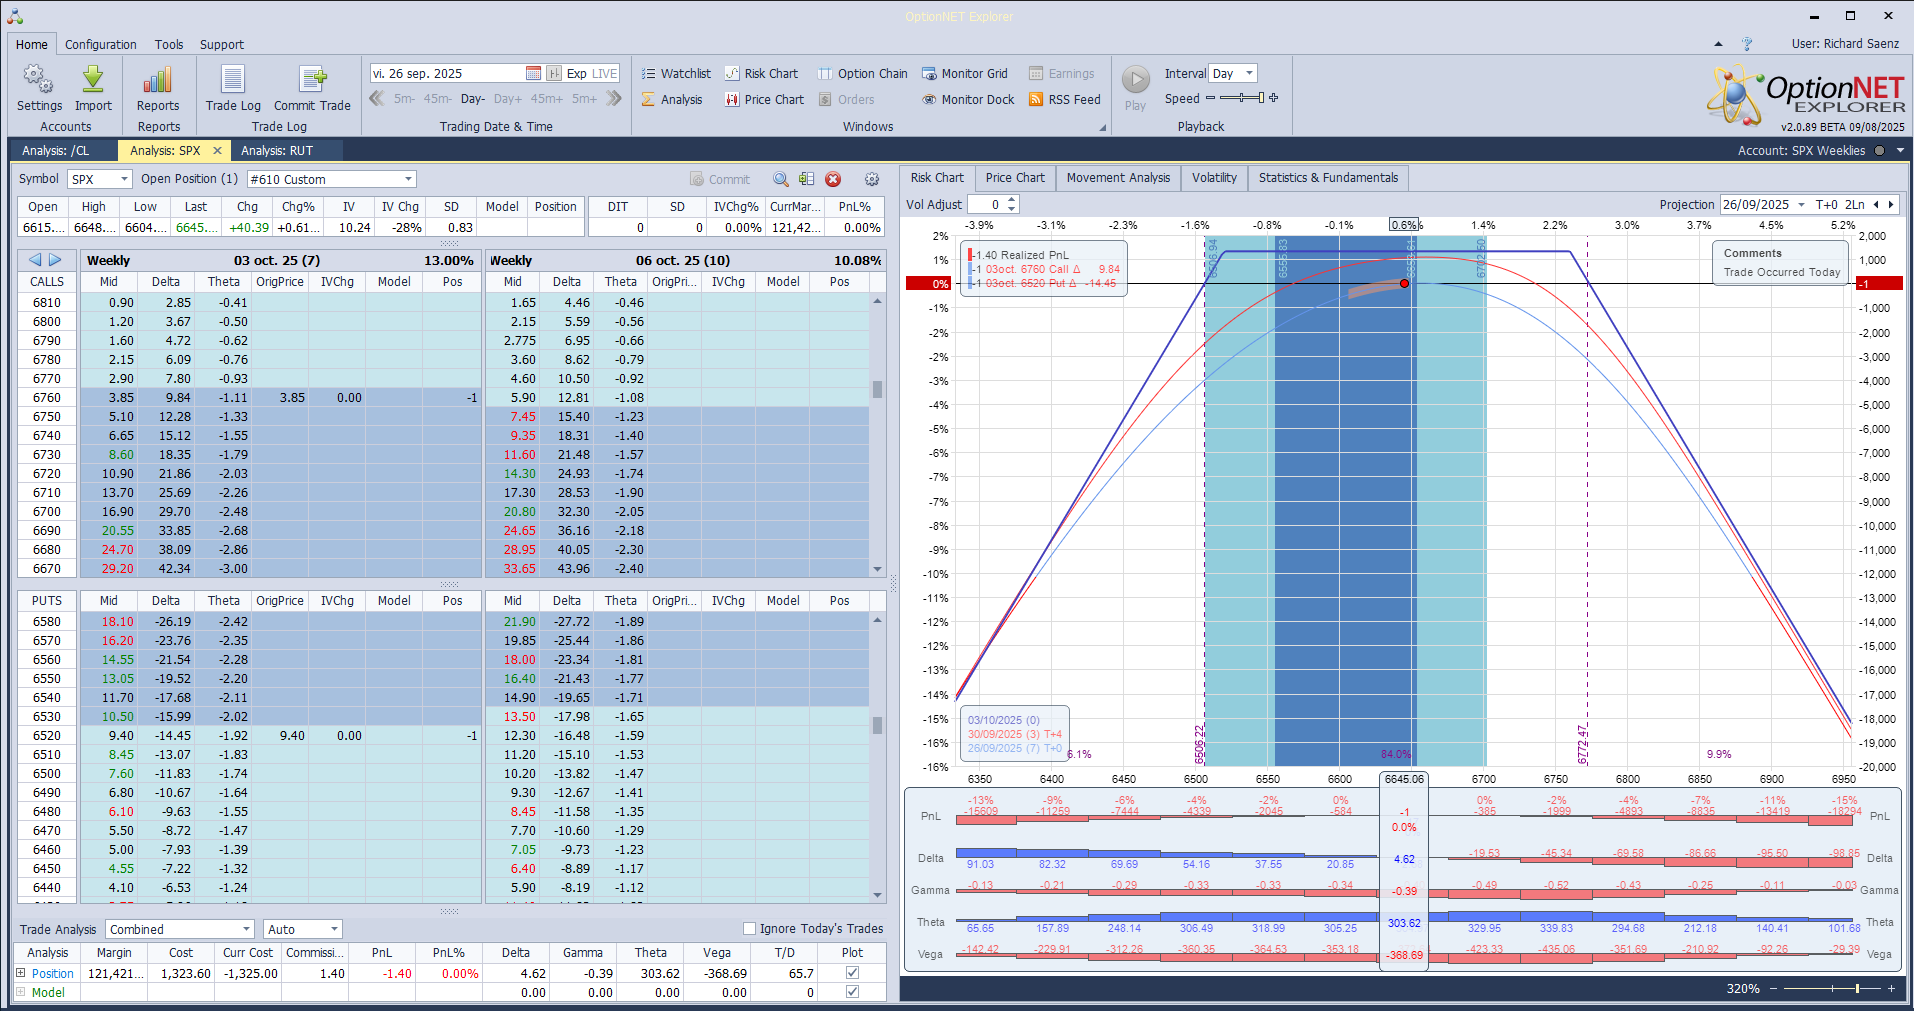This screenshot has height=1011, width=1914.
Task: Expand the Model row in analysis table
Action: pos(21,992)
